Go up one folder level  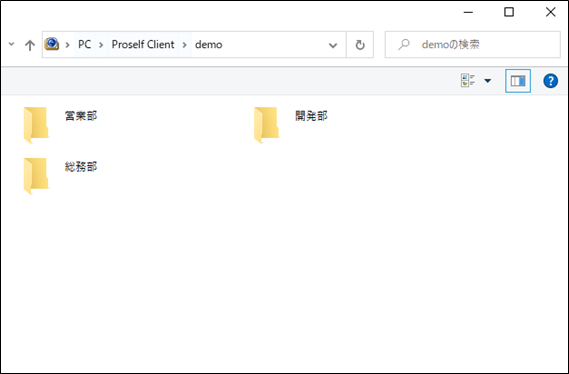point(30,45)
